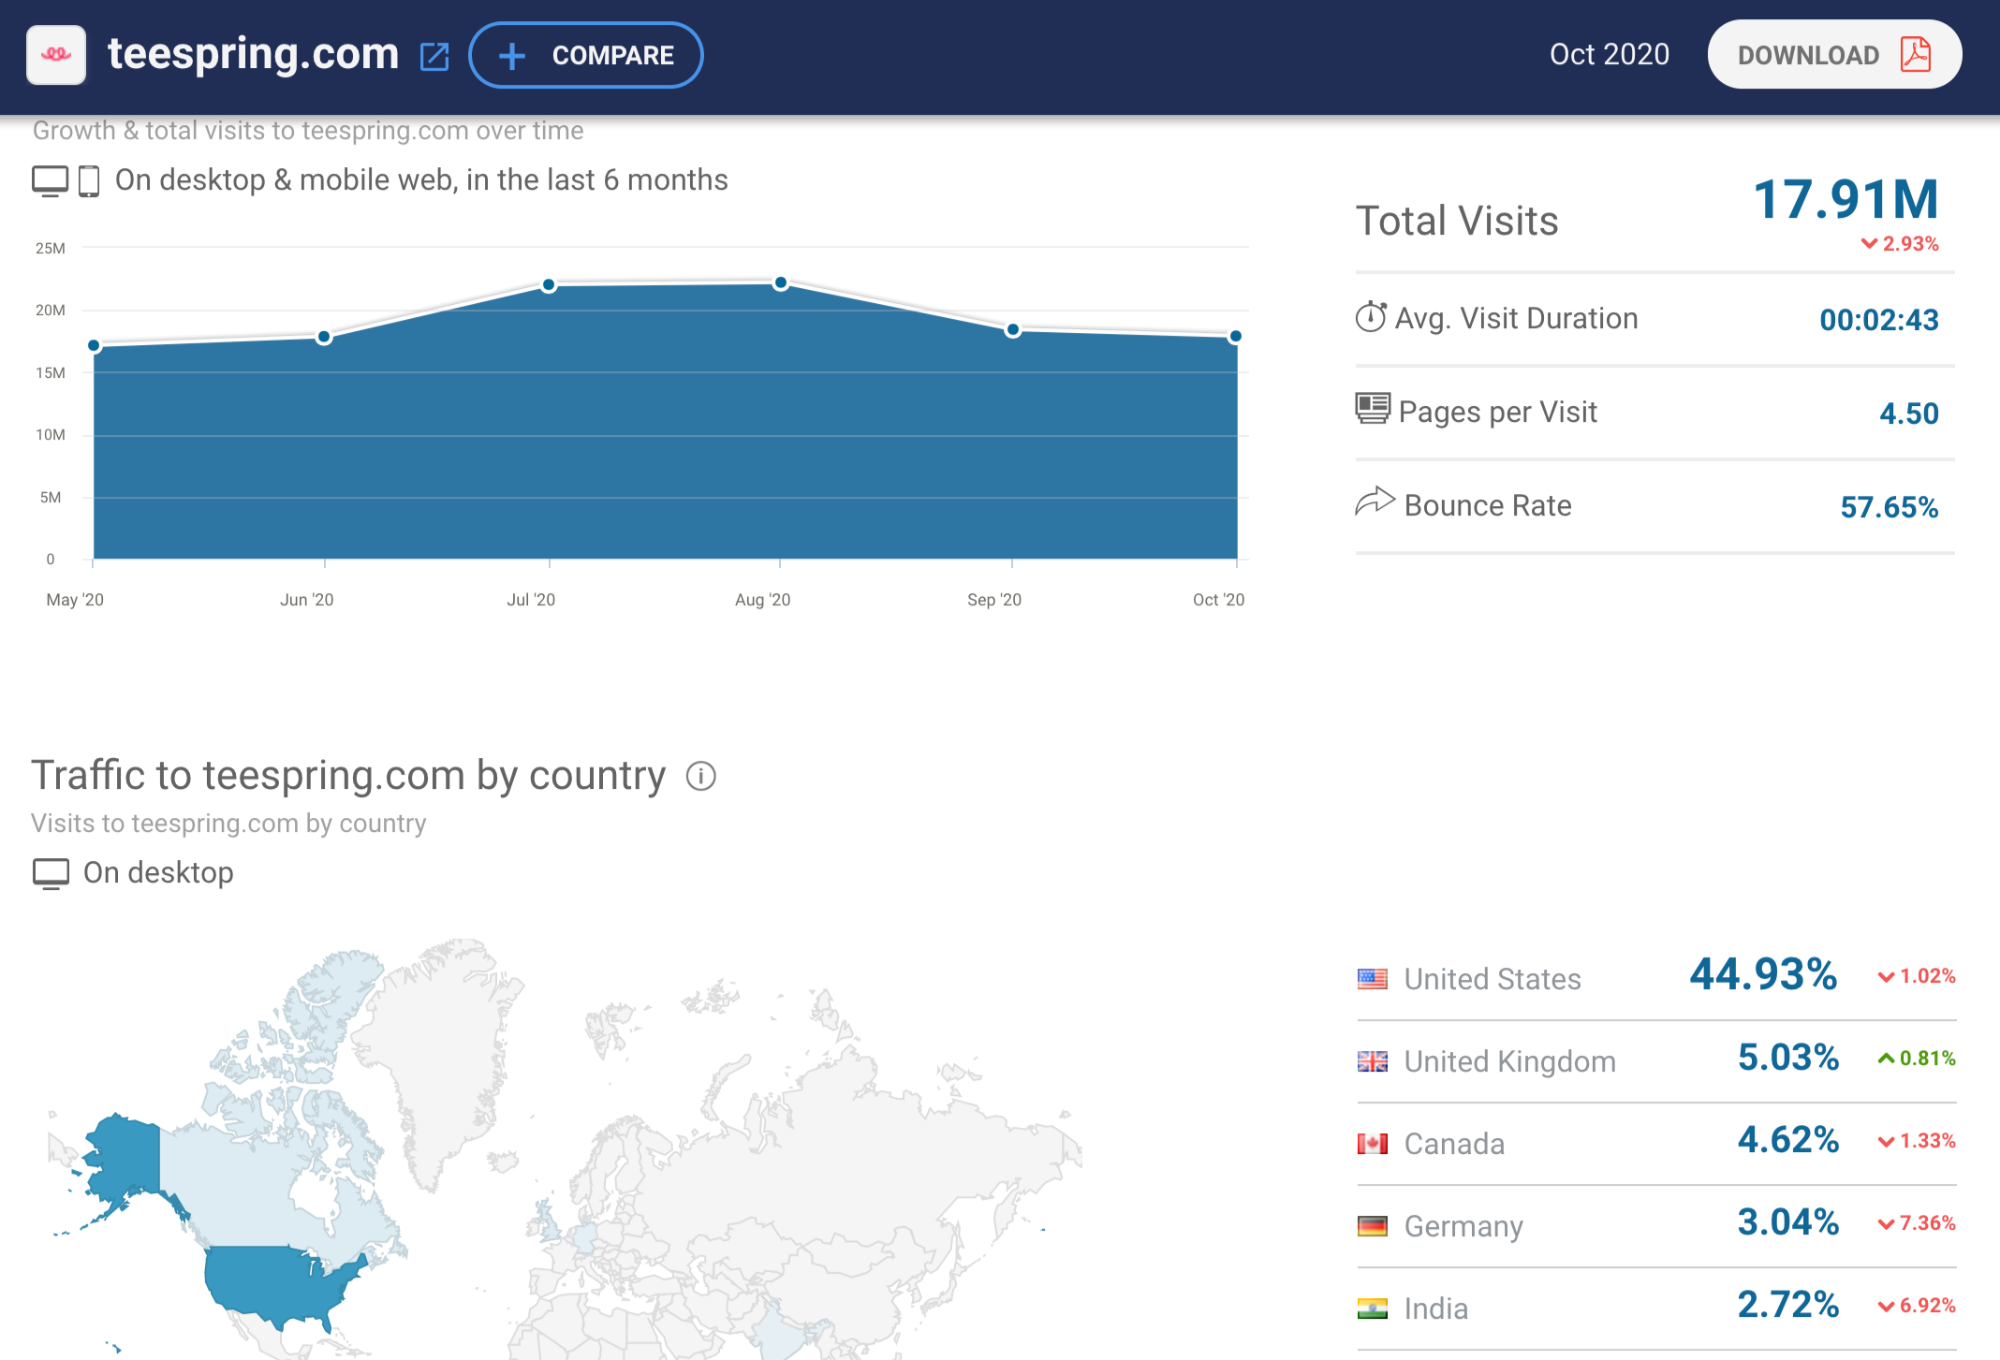Open teespring.com external link icon
This screenshot has height=1360, width=2000.
434,56
